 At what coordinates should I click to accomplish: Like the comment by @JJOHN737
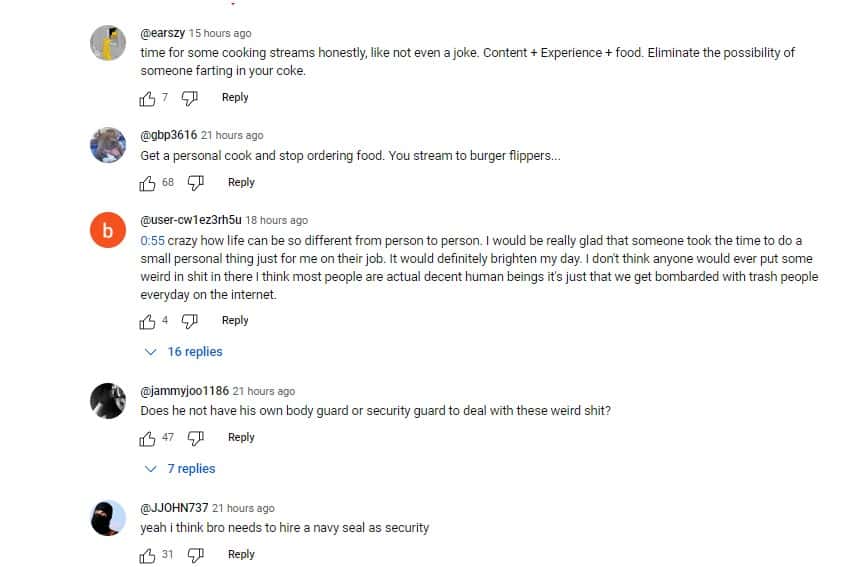(x=148, y=555)
